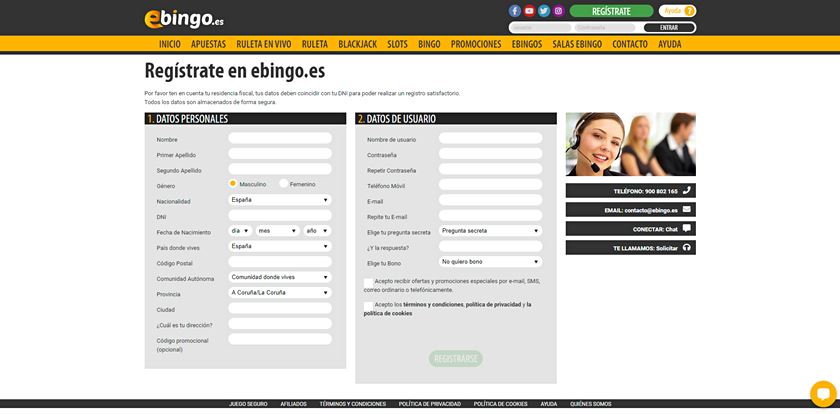840x414 pixels.
Task: Open the Facebook social icon
Action: (515, 11)
